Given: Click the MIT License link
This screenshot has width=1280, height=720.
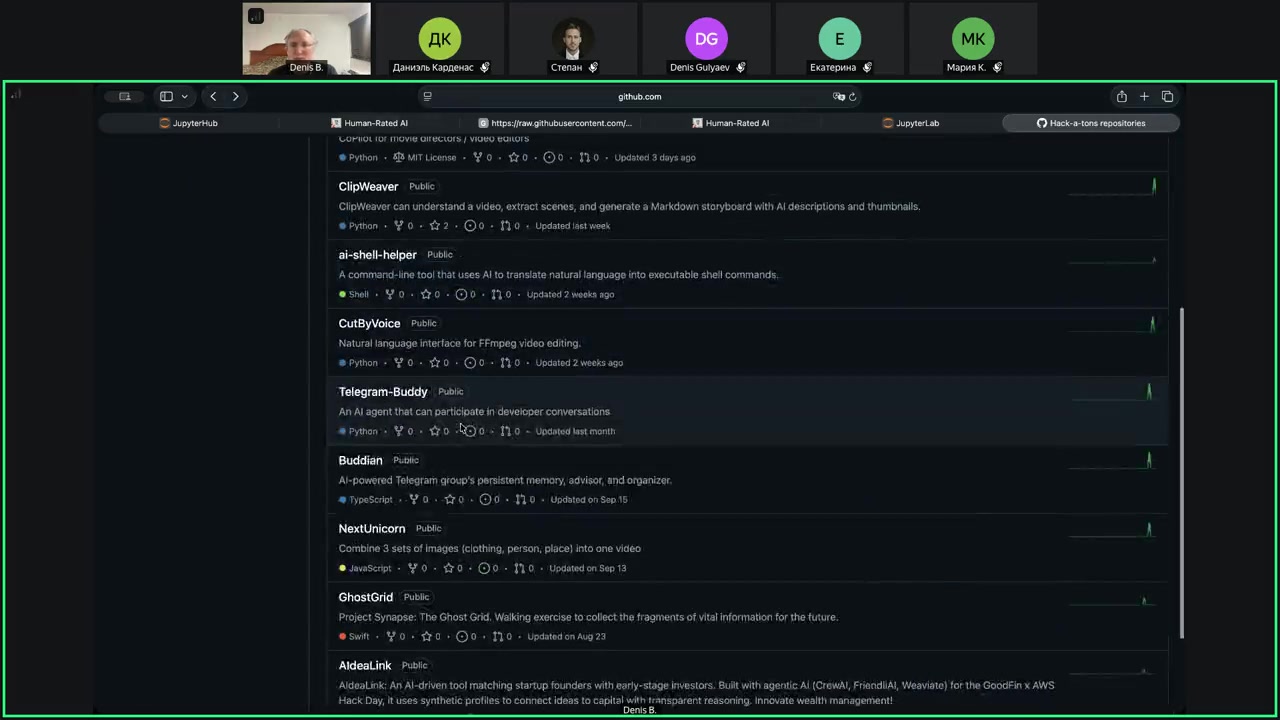Looking at the screenshot, I should click(425, 158).
